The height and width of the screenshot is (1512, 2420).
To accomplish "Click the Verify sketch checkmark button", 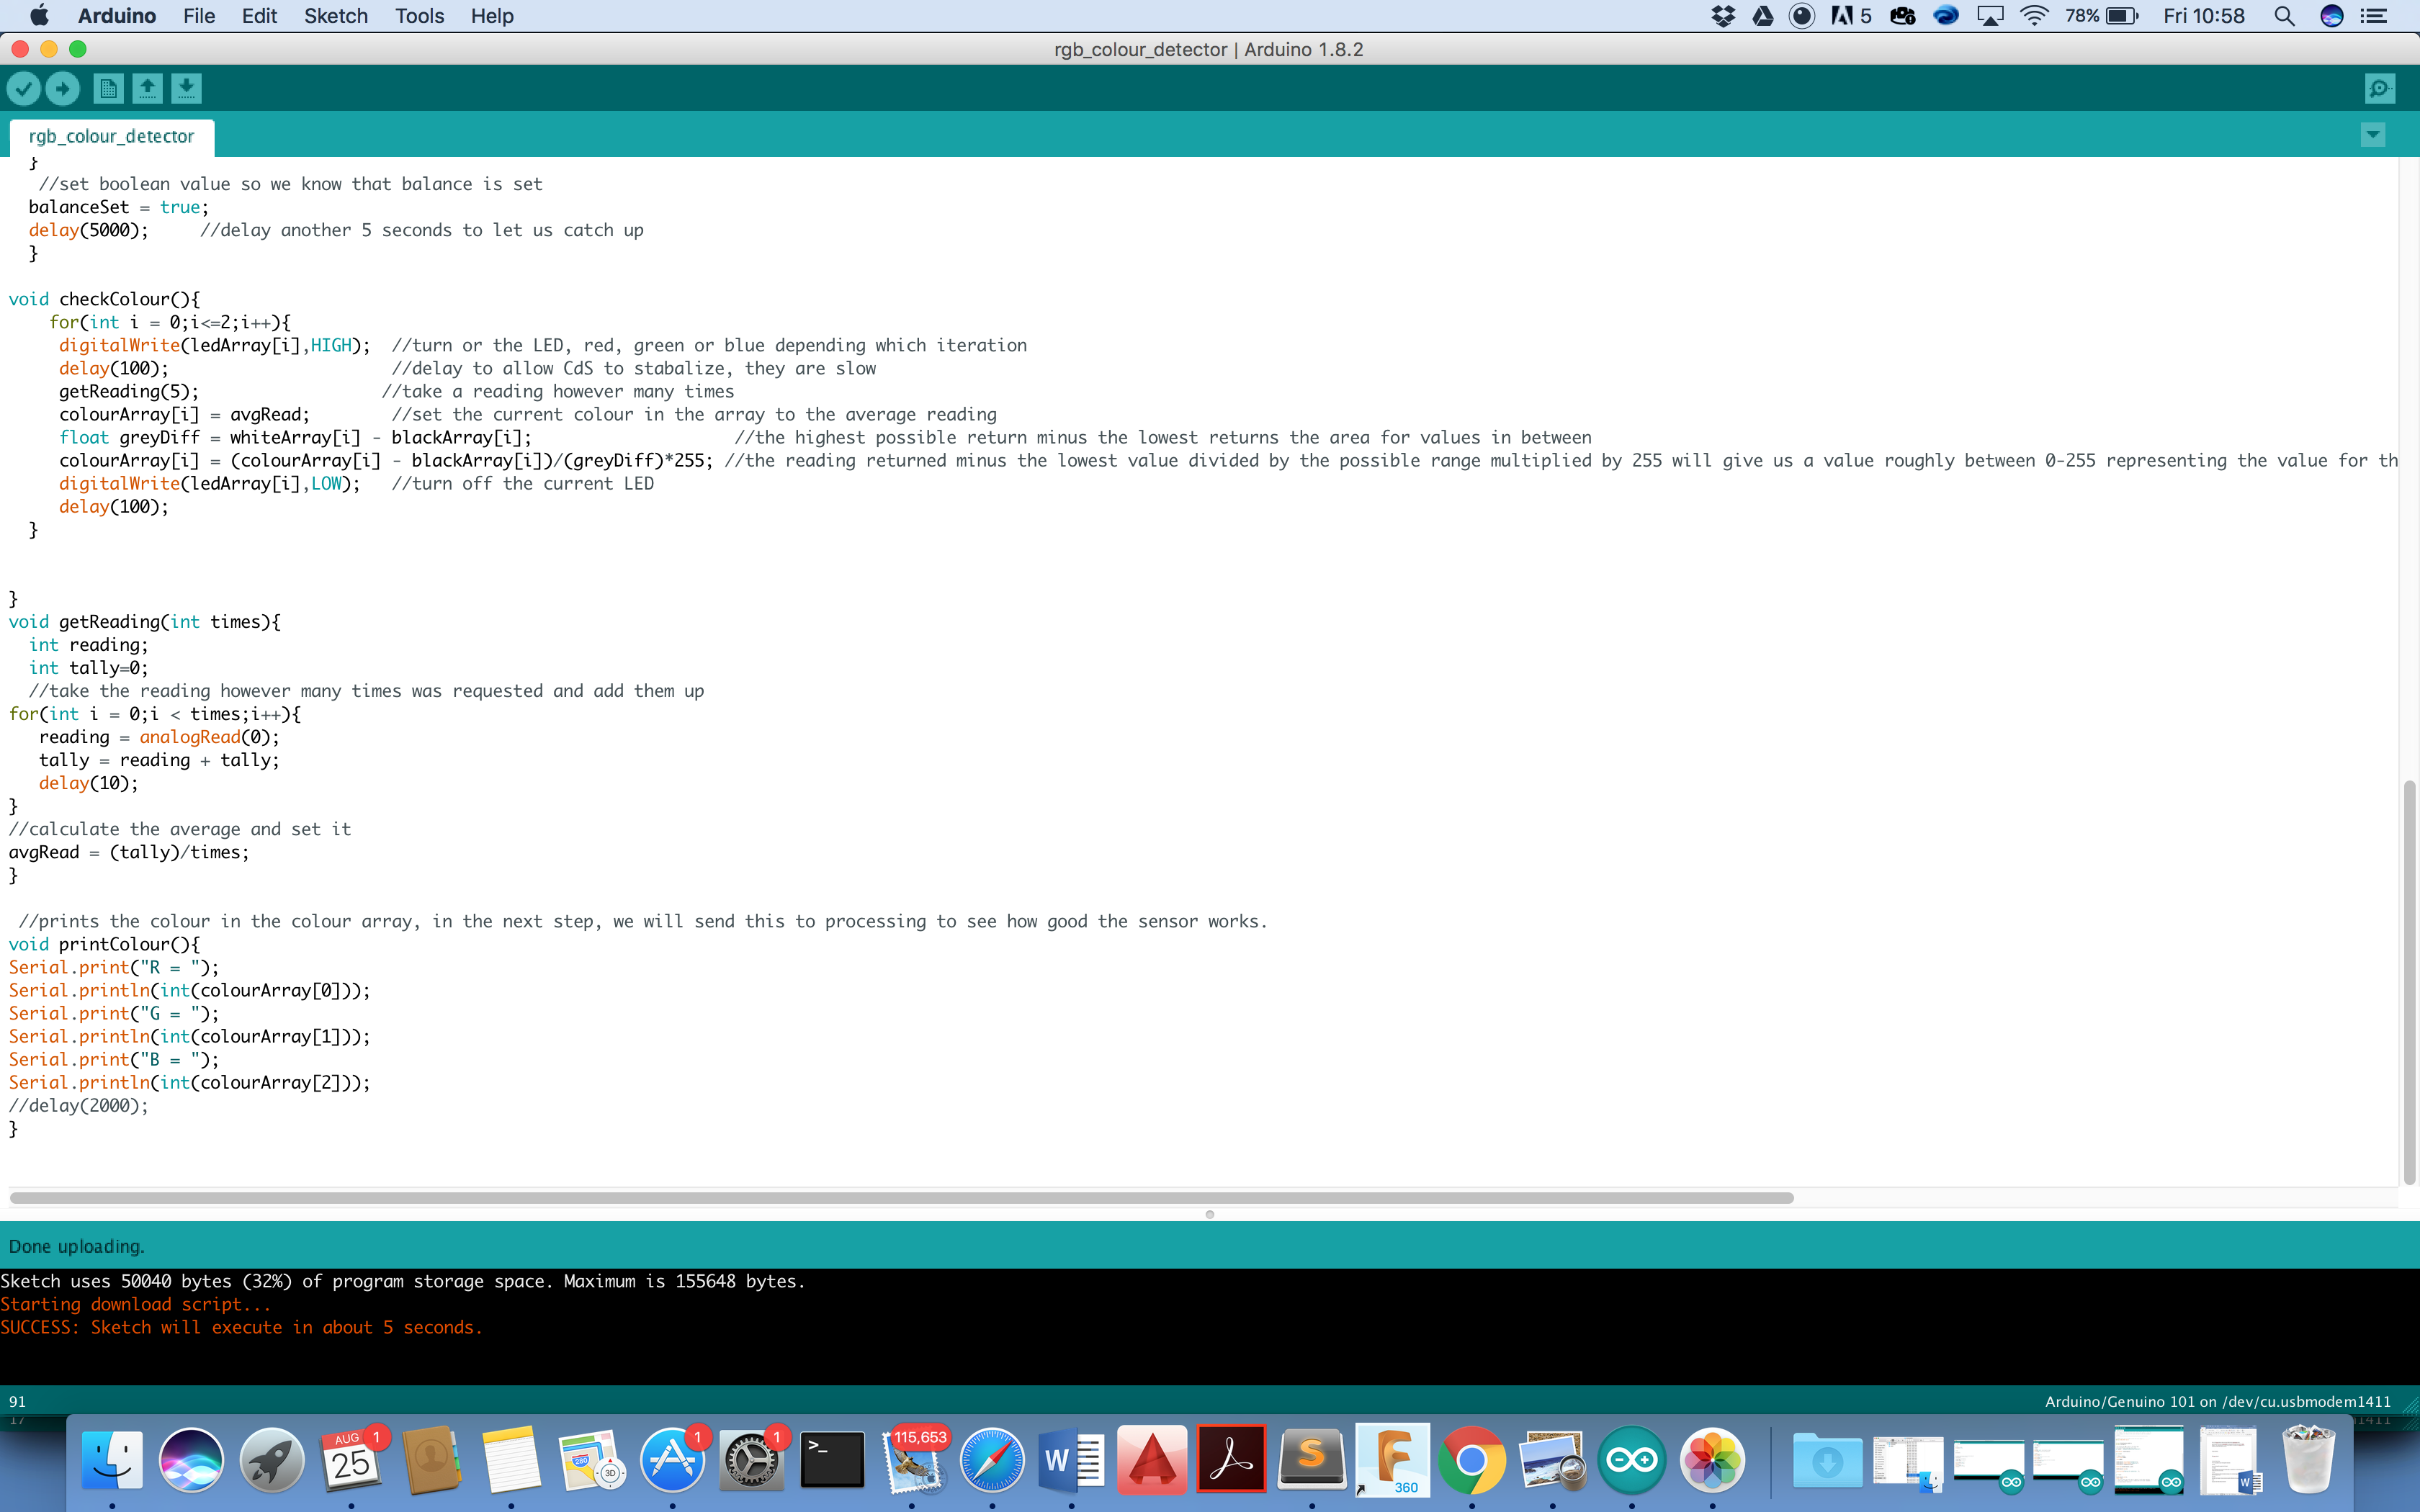I will click(x=24, y=89).
